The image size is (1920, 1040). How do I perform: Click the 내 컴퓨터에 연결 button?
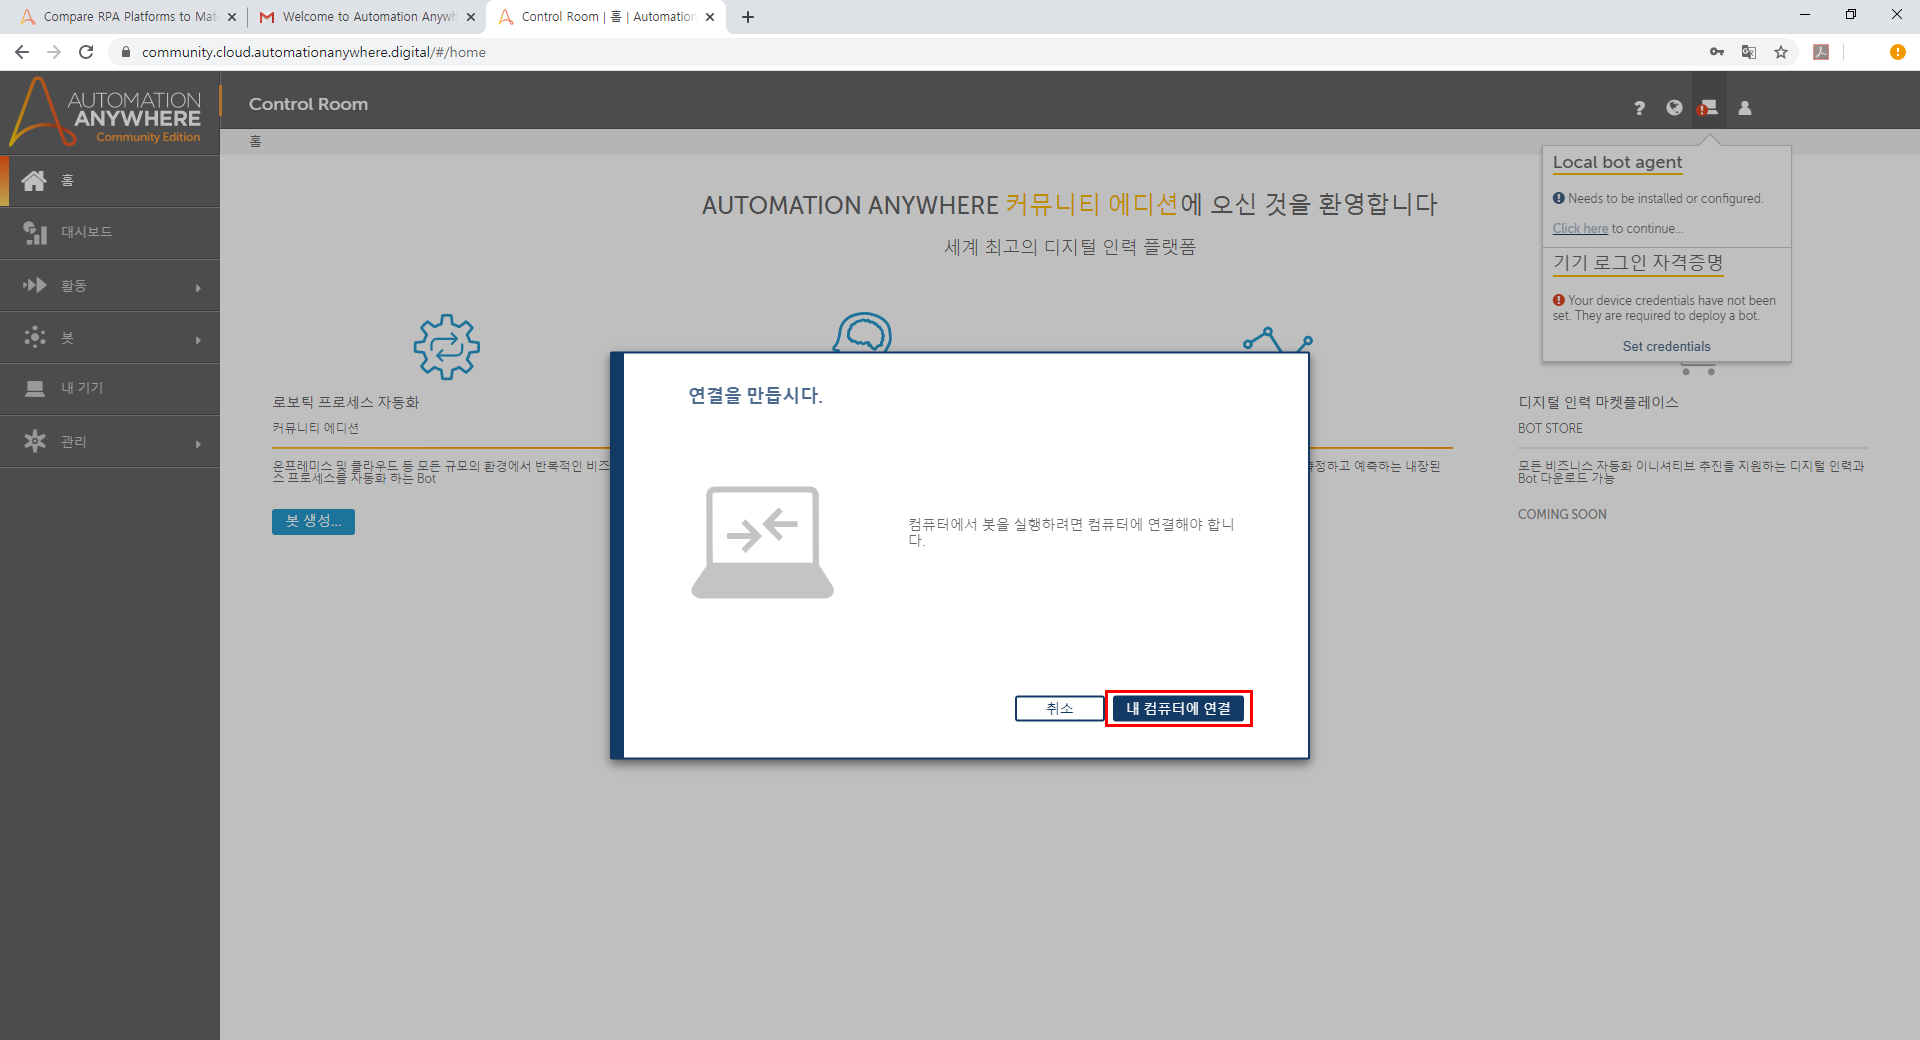coord(1178,708)
